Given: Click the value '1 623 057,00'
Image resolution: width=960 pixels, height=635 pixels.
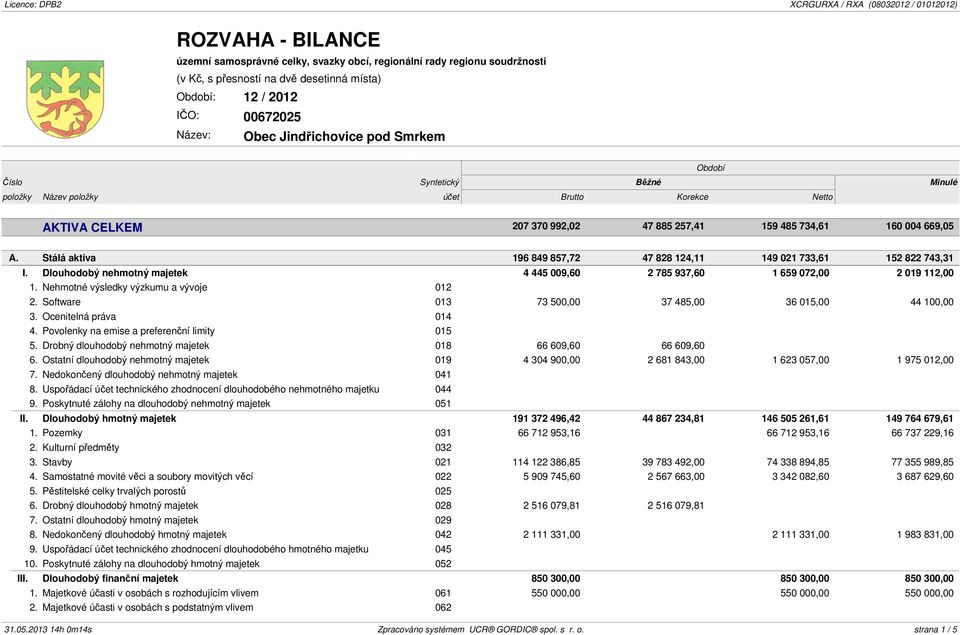Looking at the screenshot, I should click(x=801, y=360).
